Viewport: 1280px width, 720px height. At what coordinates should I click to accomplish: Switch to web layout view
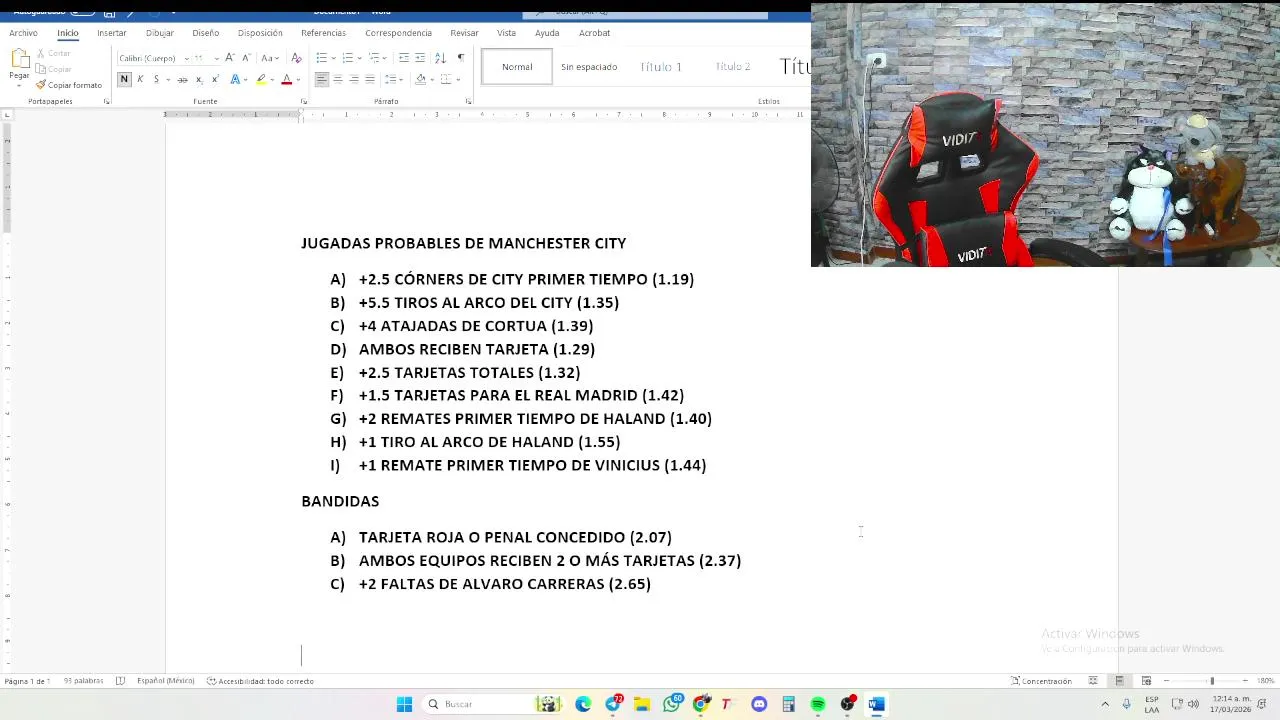pos(1146,681)
